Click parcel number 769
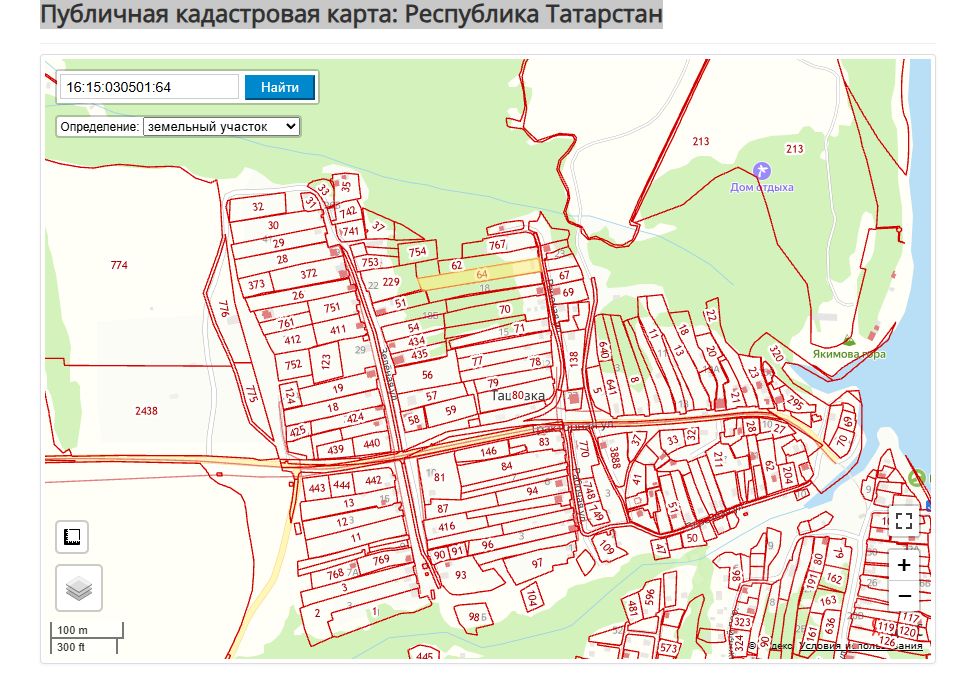961x676 pixels. (381, 560)
